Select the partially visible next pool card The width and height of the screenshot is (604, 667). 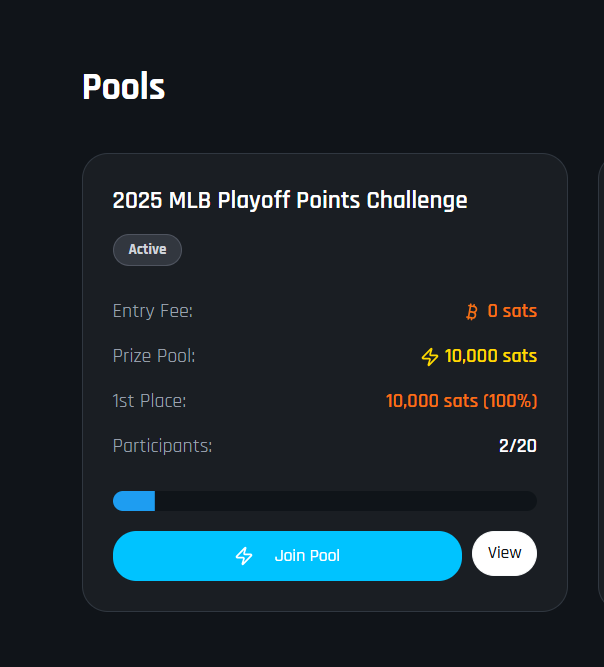point(601,383)
